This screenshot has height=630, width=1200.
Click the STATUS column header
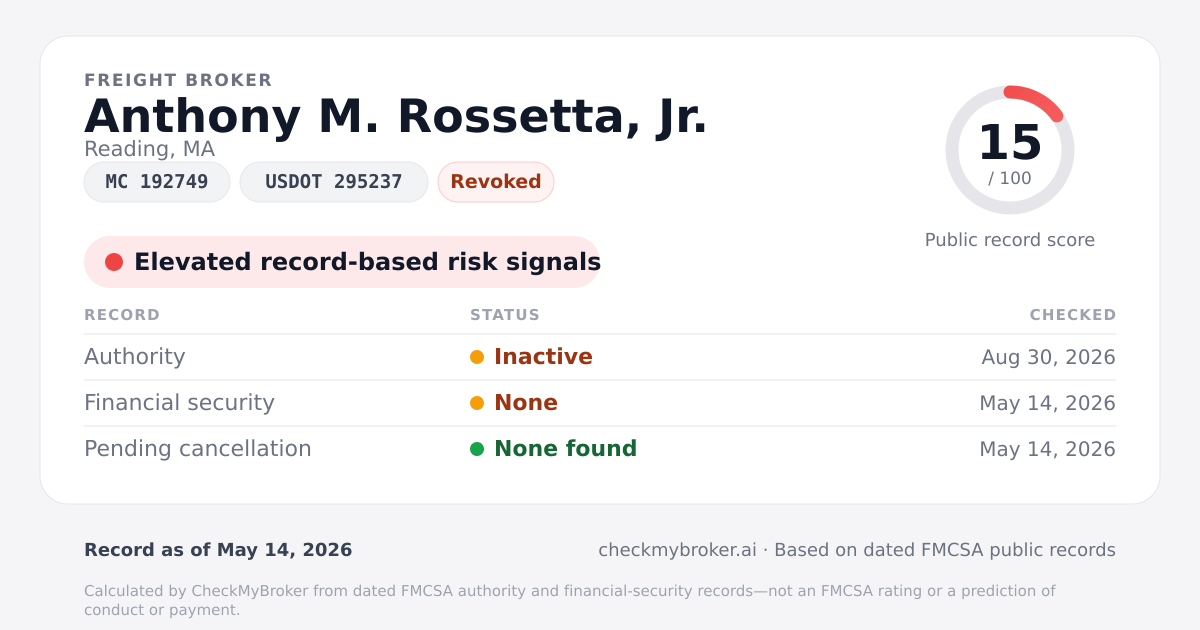click(x=505, y=315)
